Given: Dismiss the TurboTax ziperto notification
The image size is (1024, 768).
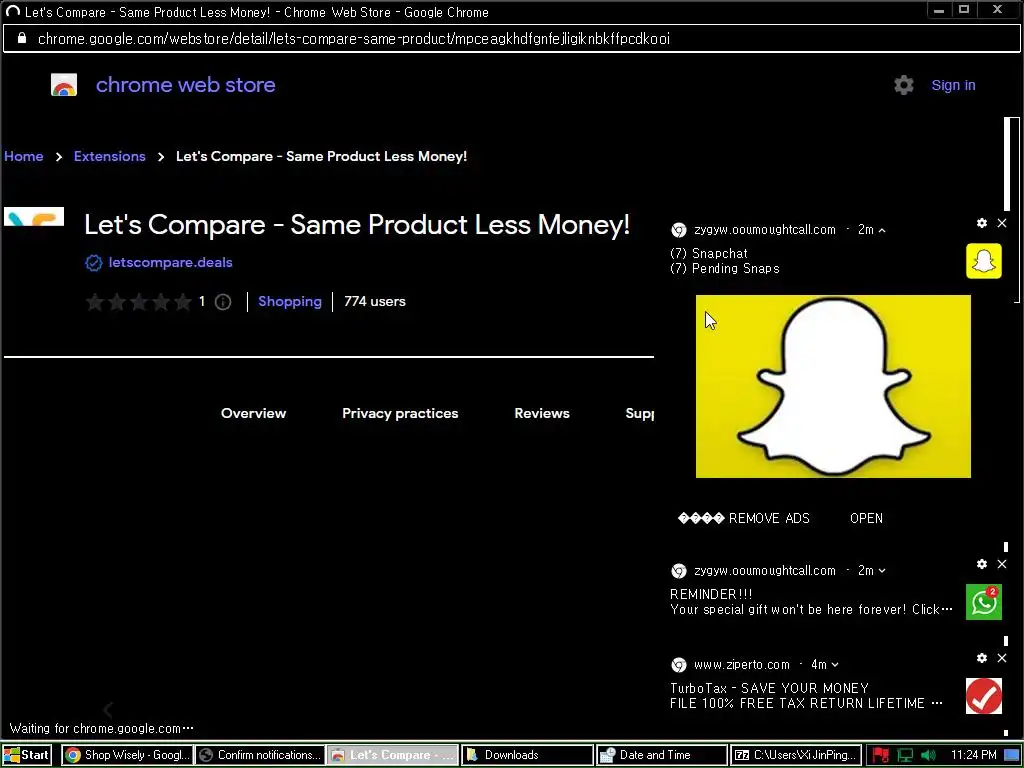Looking at the screenshot, I should pyautogui.click(x=1002, y=658).
